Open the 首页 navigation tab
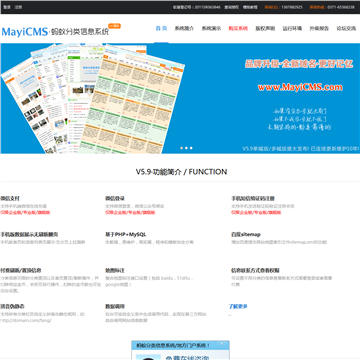Viewport: 360px width, 360px height. (x=161, y=28)
